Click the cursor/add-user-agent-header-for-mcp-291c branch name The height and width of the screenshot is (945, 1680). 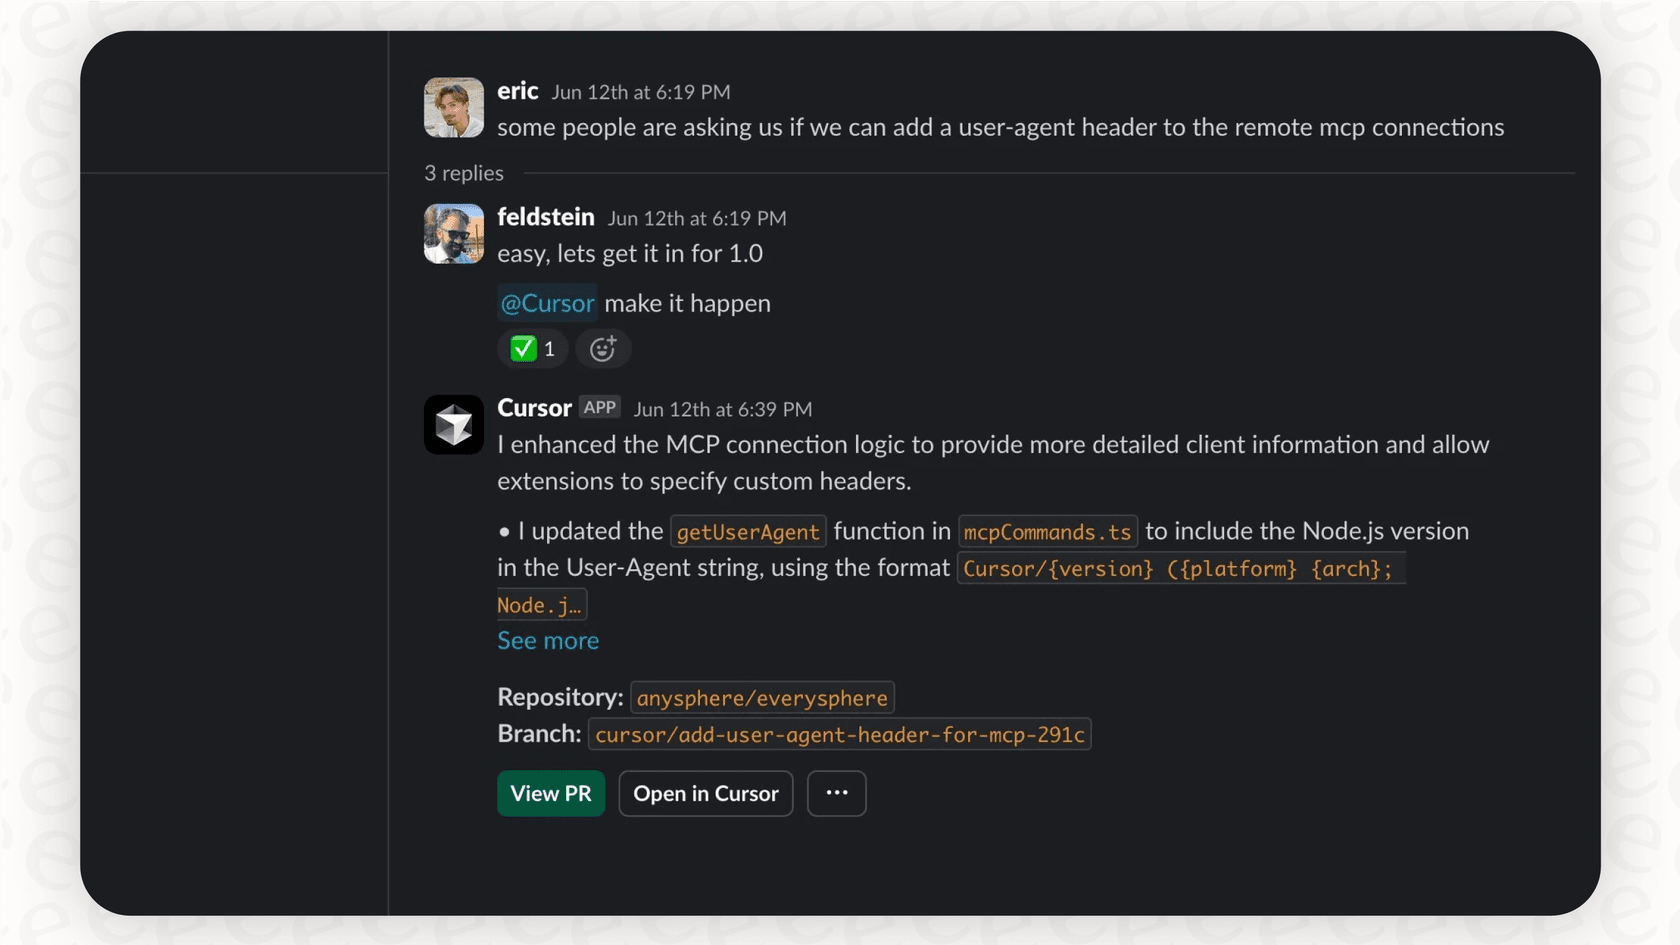tap(840, 733)
